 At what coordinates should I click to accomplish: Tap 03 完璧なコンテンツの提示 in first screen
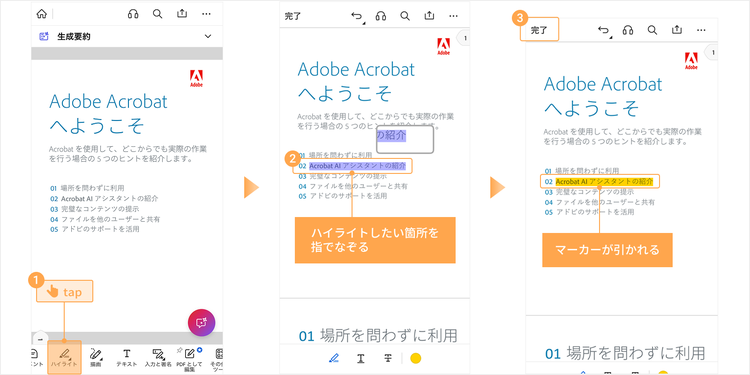coord(94,209)
